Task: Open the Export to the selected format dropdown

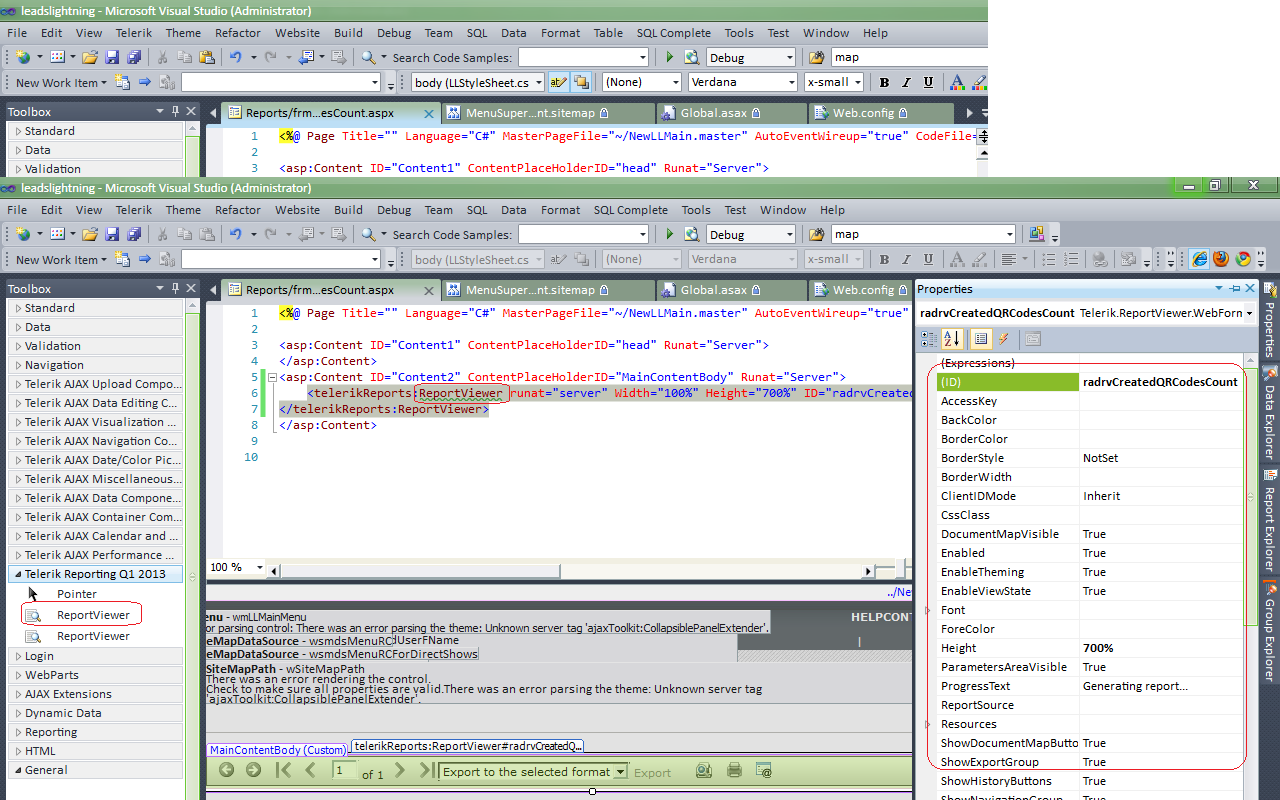Action: click(621, 772)
